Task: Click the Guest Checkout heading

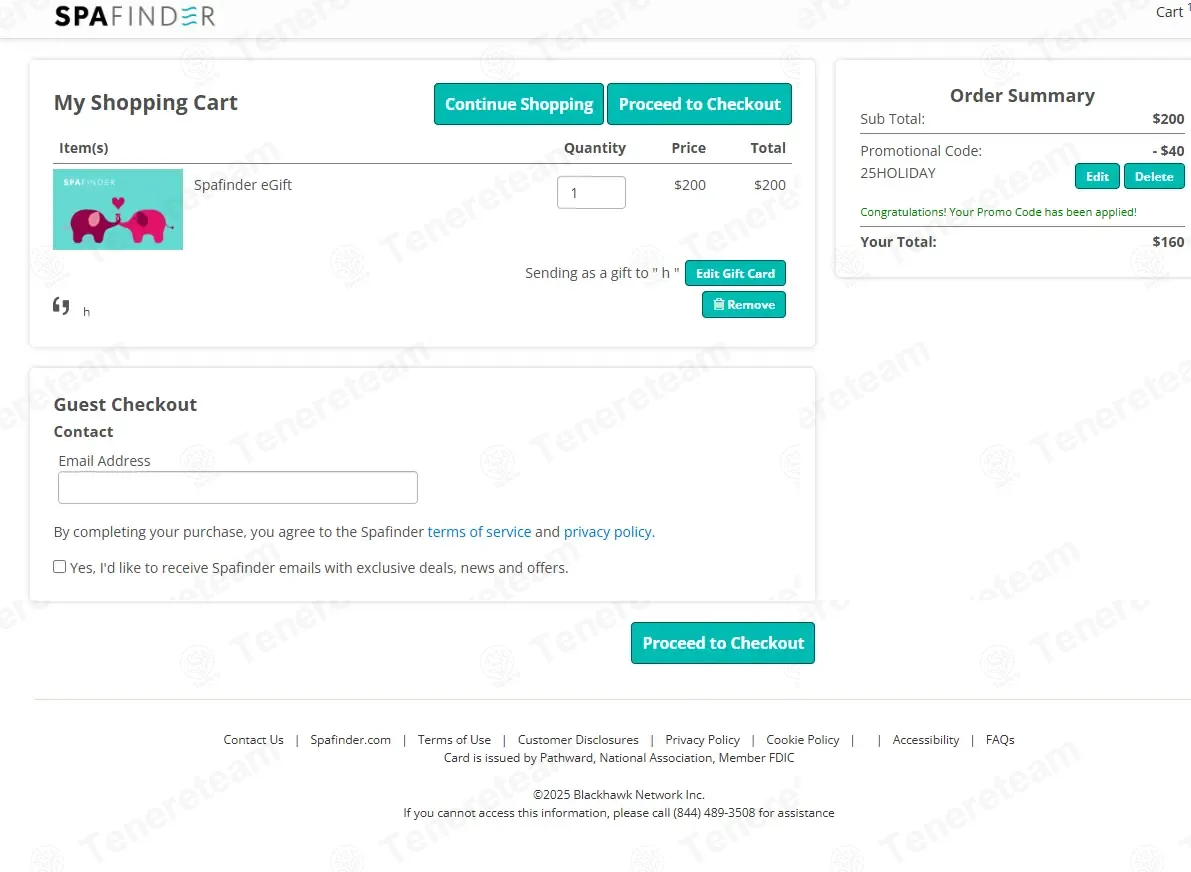Action: pos(125,405)
